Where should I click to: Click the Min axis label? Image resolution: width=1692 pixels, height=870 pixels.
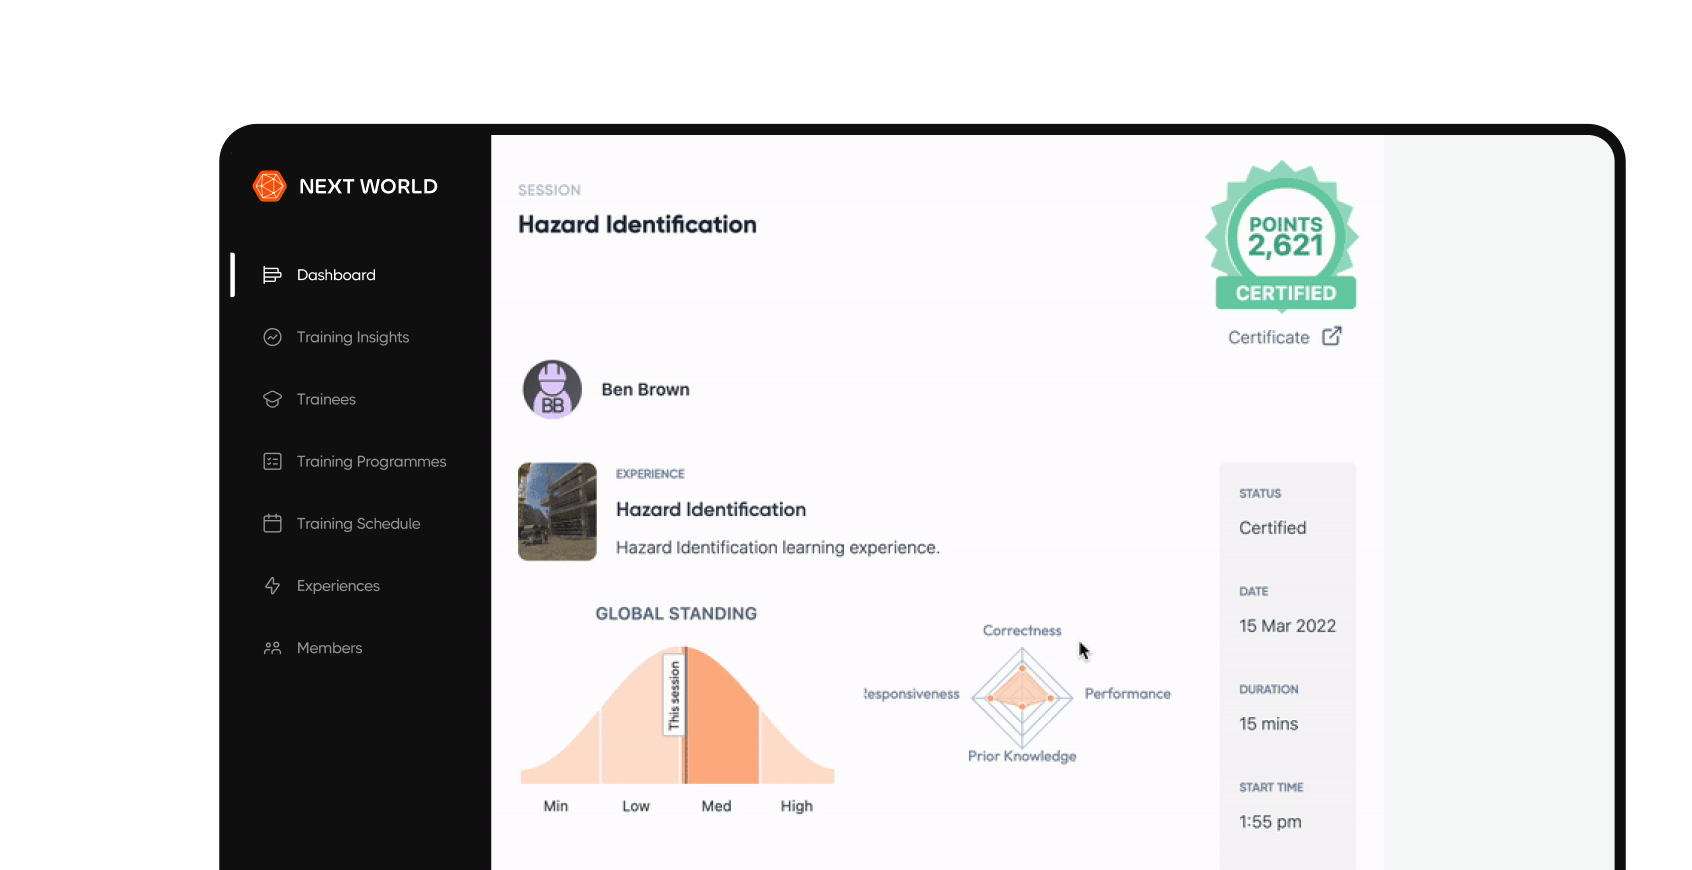[556, 806]
